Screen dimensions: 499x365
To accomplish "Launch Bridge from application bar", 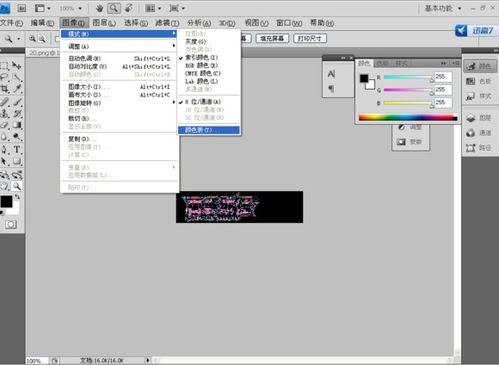I will click(22, 8).
